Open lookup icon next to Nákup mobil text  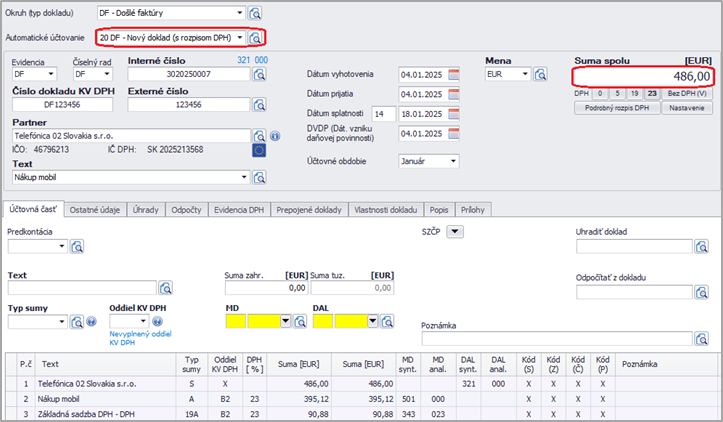(x=259, y=178)
